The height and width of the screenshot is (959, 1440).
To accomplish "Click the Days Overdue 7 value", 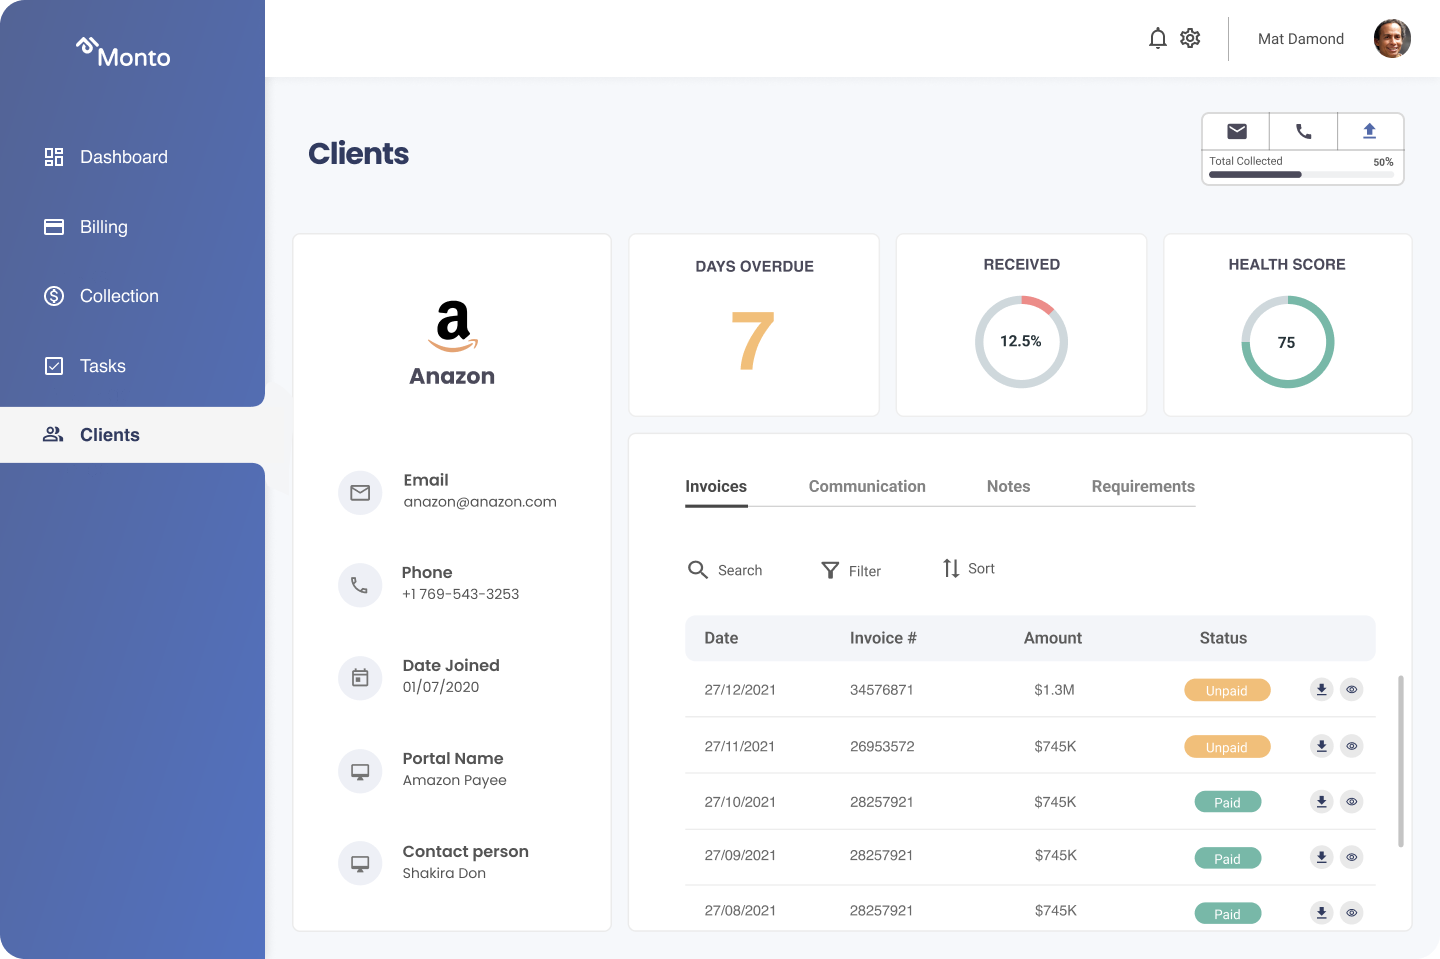I will point(753,340).
